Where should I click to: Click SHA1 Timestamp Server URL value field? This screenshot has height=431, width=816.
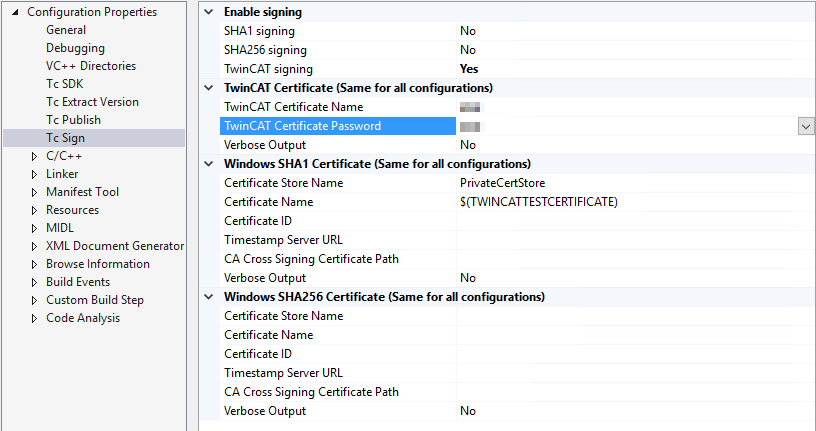coord(635,240)
